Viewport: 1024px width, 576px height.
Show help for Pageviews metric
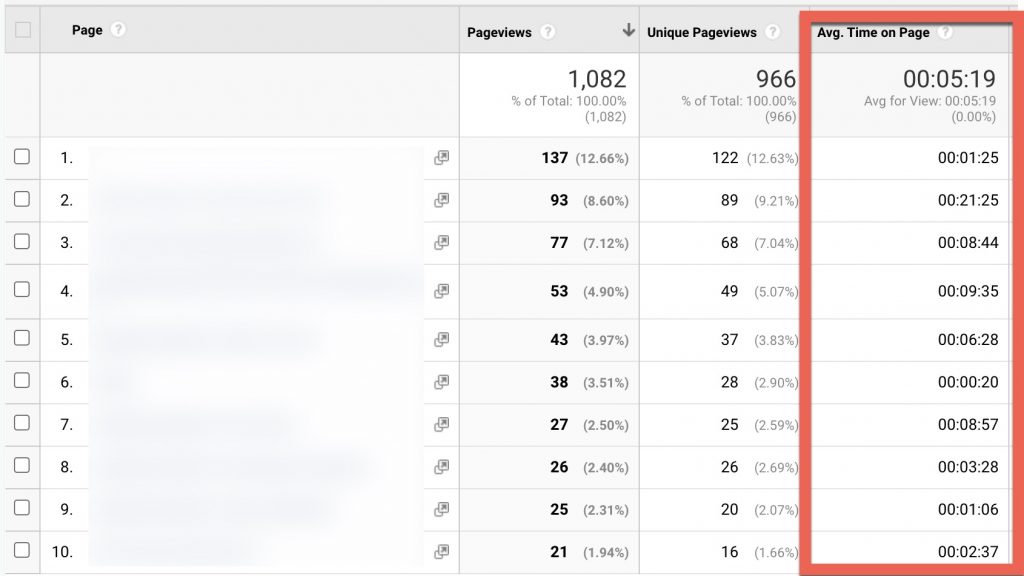point(547,32)
